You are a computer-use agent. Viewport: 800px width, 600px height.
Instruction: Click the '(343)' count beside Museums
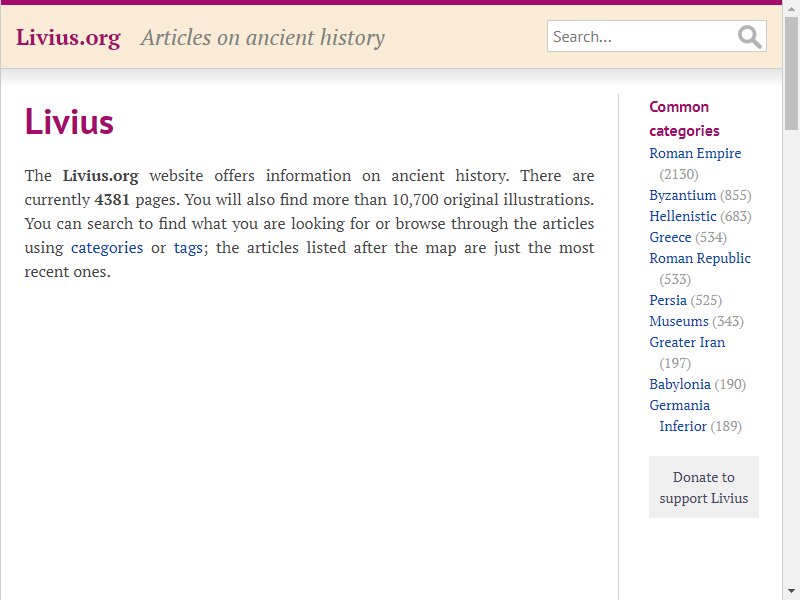coord(728,321)
